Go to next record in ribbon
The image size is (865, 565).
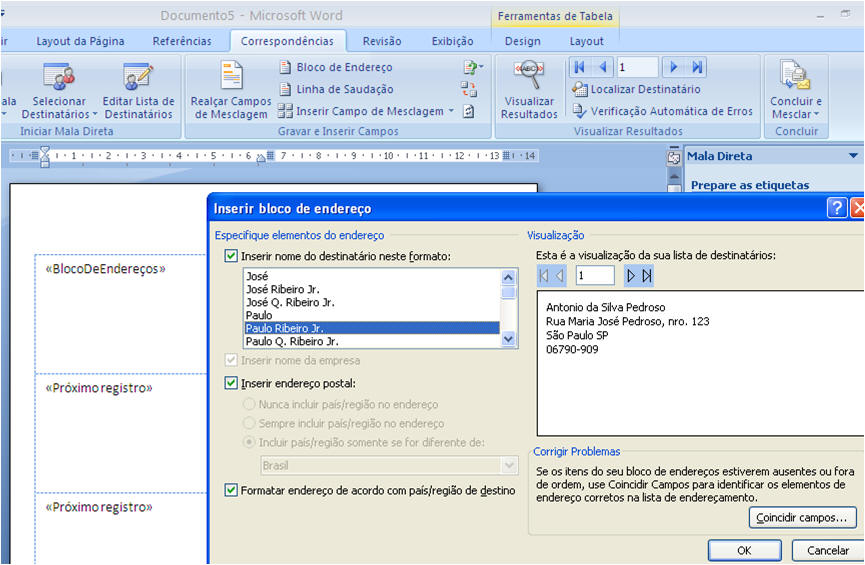tap(675, 67)
